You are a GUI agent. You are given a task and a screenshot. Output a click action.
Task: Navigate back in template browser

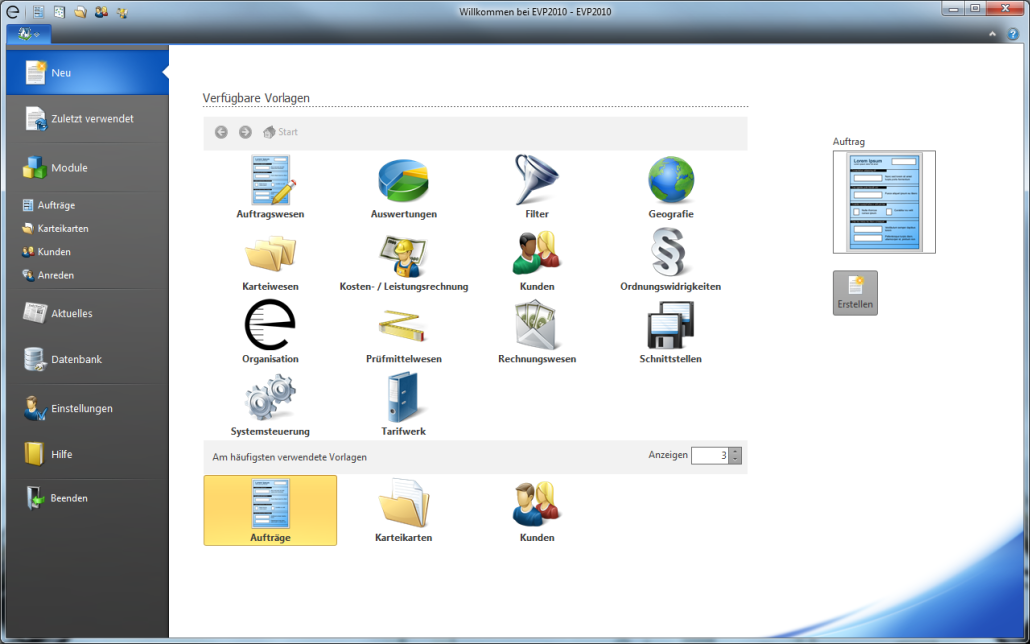[x=221, y=132]
